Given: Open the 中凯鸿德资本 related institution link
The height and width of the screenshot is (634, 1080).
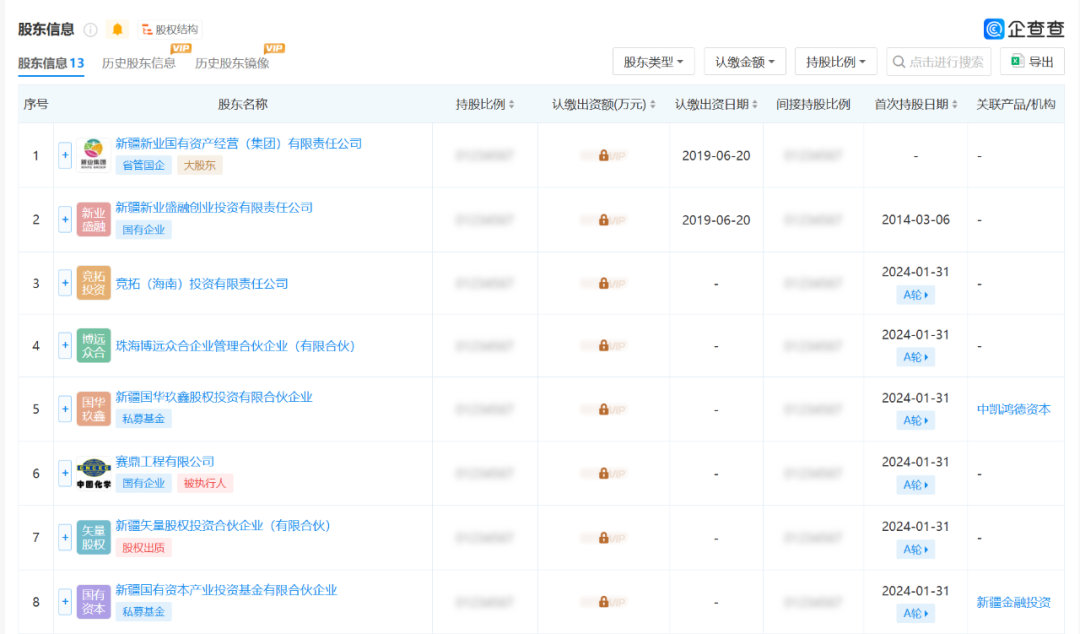Looking at the screenshot, I should 1013,409.
